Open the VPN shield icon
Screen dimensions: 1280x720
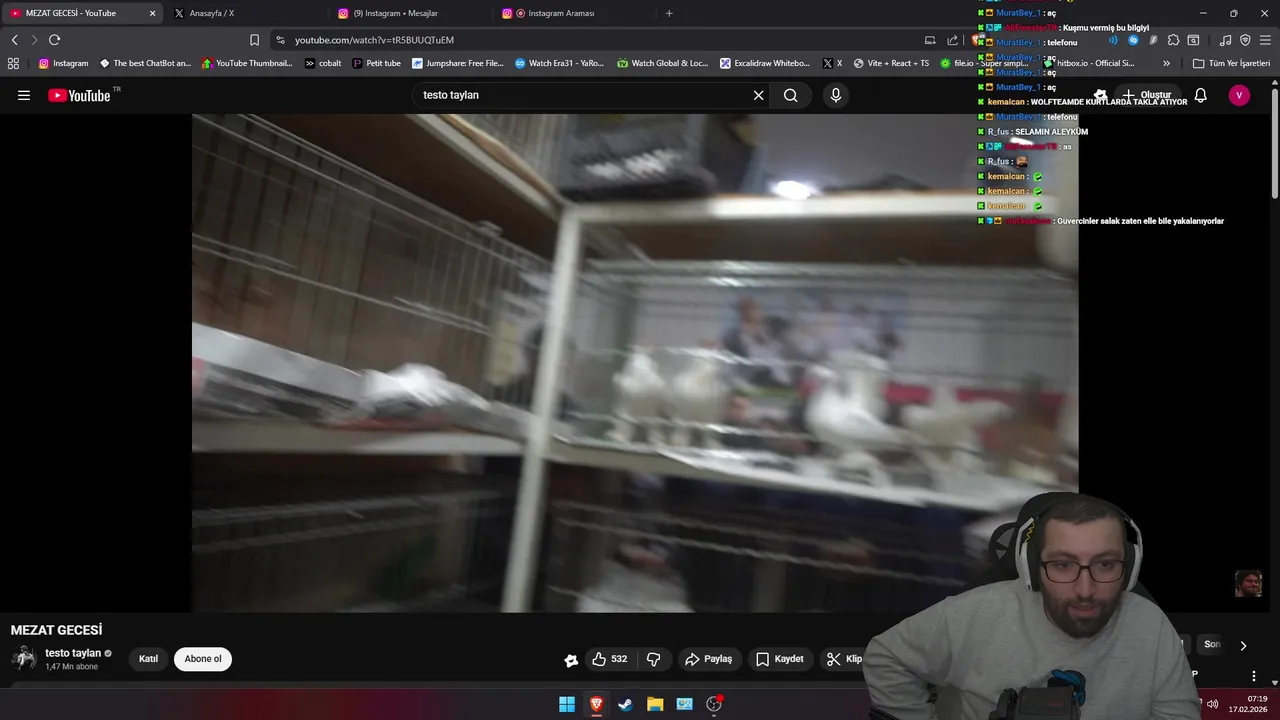1245,40
